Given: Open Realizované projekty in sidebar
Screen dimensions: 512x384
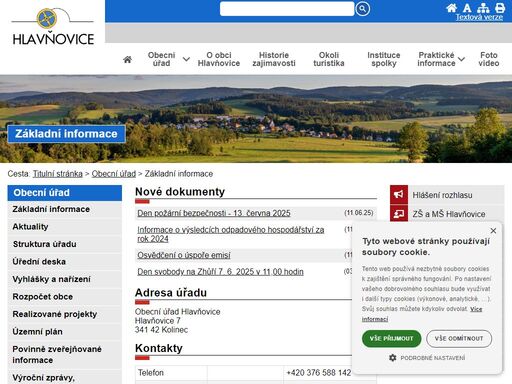Looking at the screenshot, I should [65, 314].
